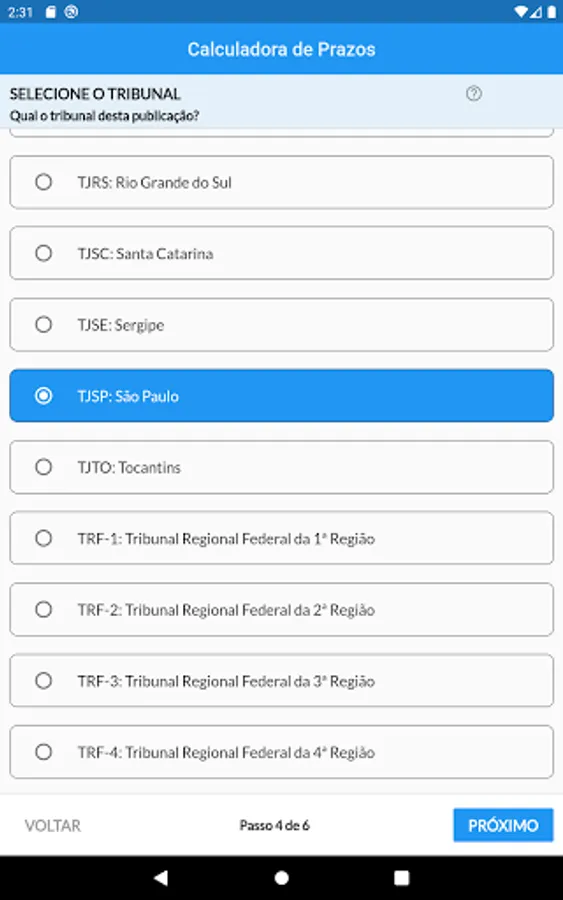Click the PRÓXIMO button
The height and width of the screenshot is (900, 563).
coord(503,825)
